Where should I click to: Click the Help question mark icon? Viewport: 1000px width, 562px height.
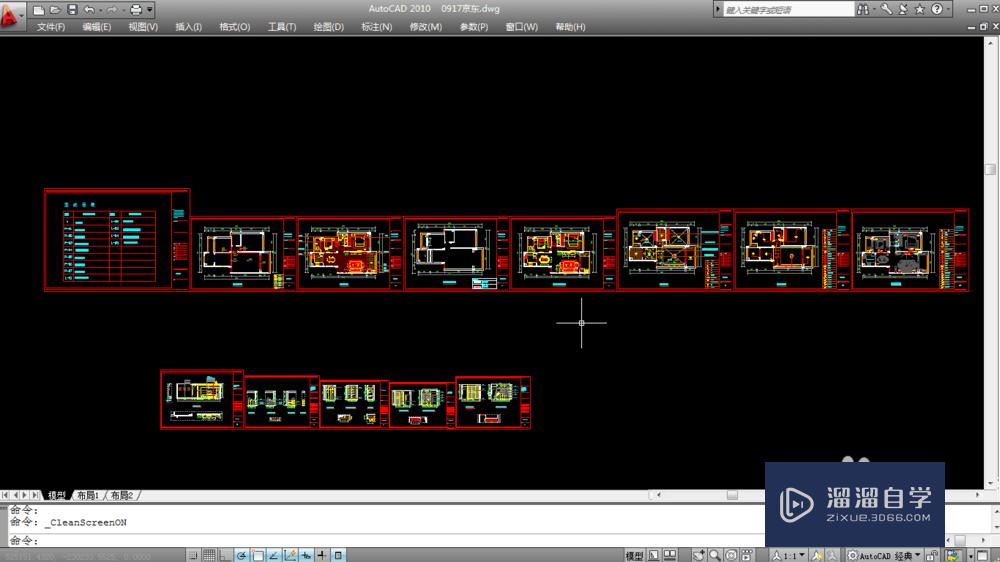936,10
